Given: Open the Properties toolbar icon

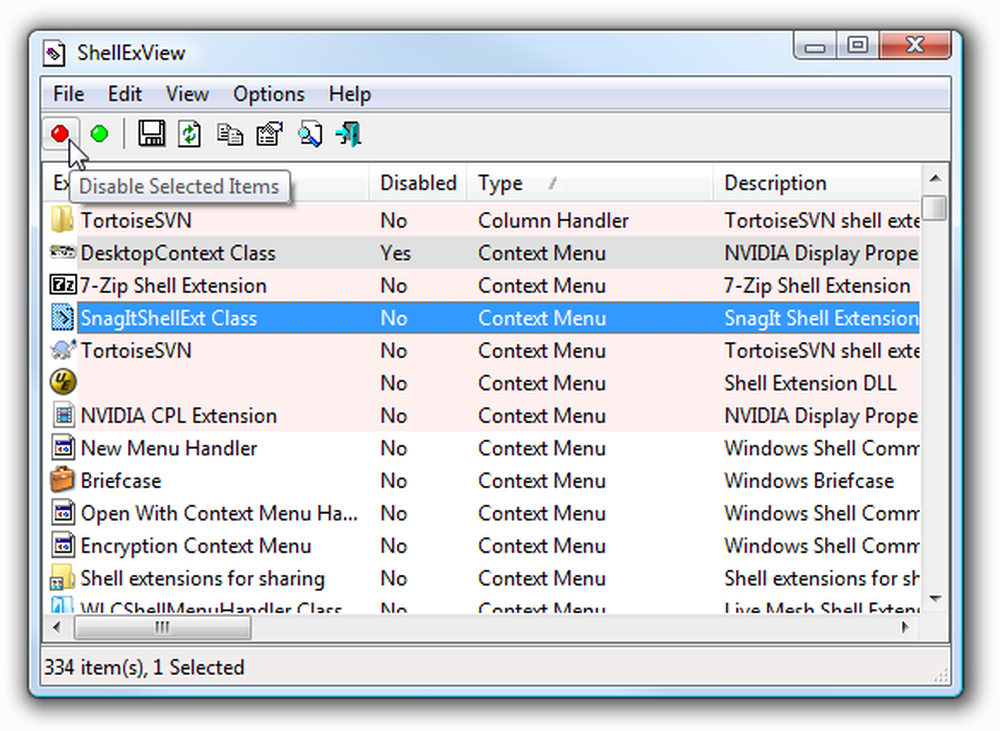Looking at the screenshot, I should coord(270,134).
